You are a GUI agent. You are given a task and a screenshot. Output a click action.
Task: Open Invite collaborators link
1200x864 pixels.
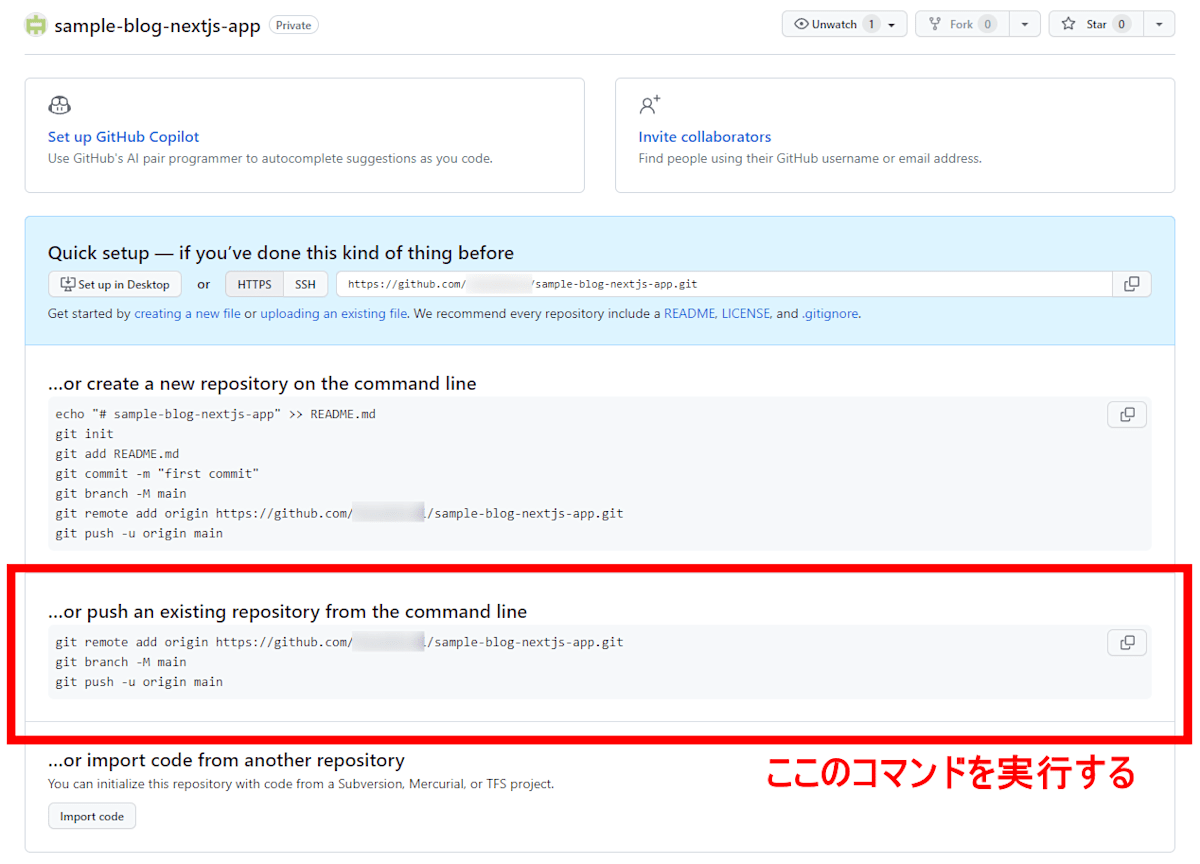[705, 137]
